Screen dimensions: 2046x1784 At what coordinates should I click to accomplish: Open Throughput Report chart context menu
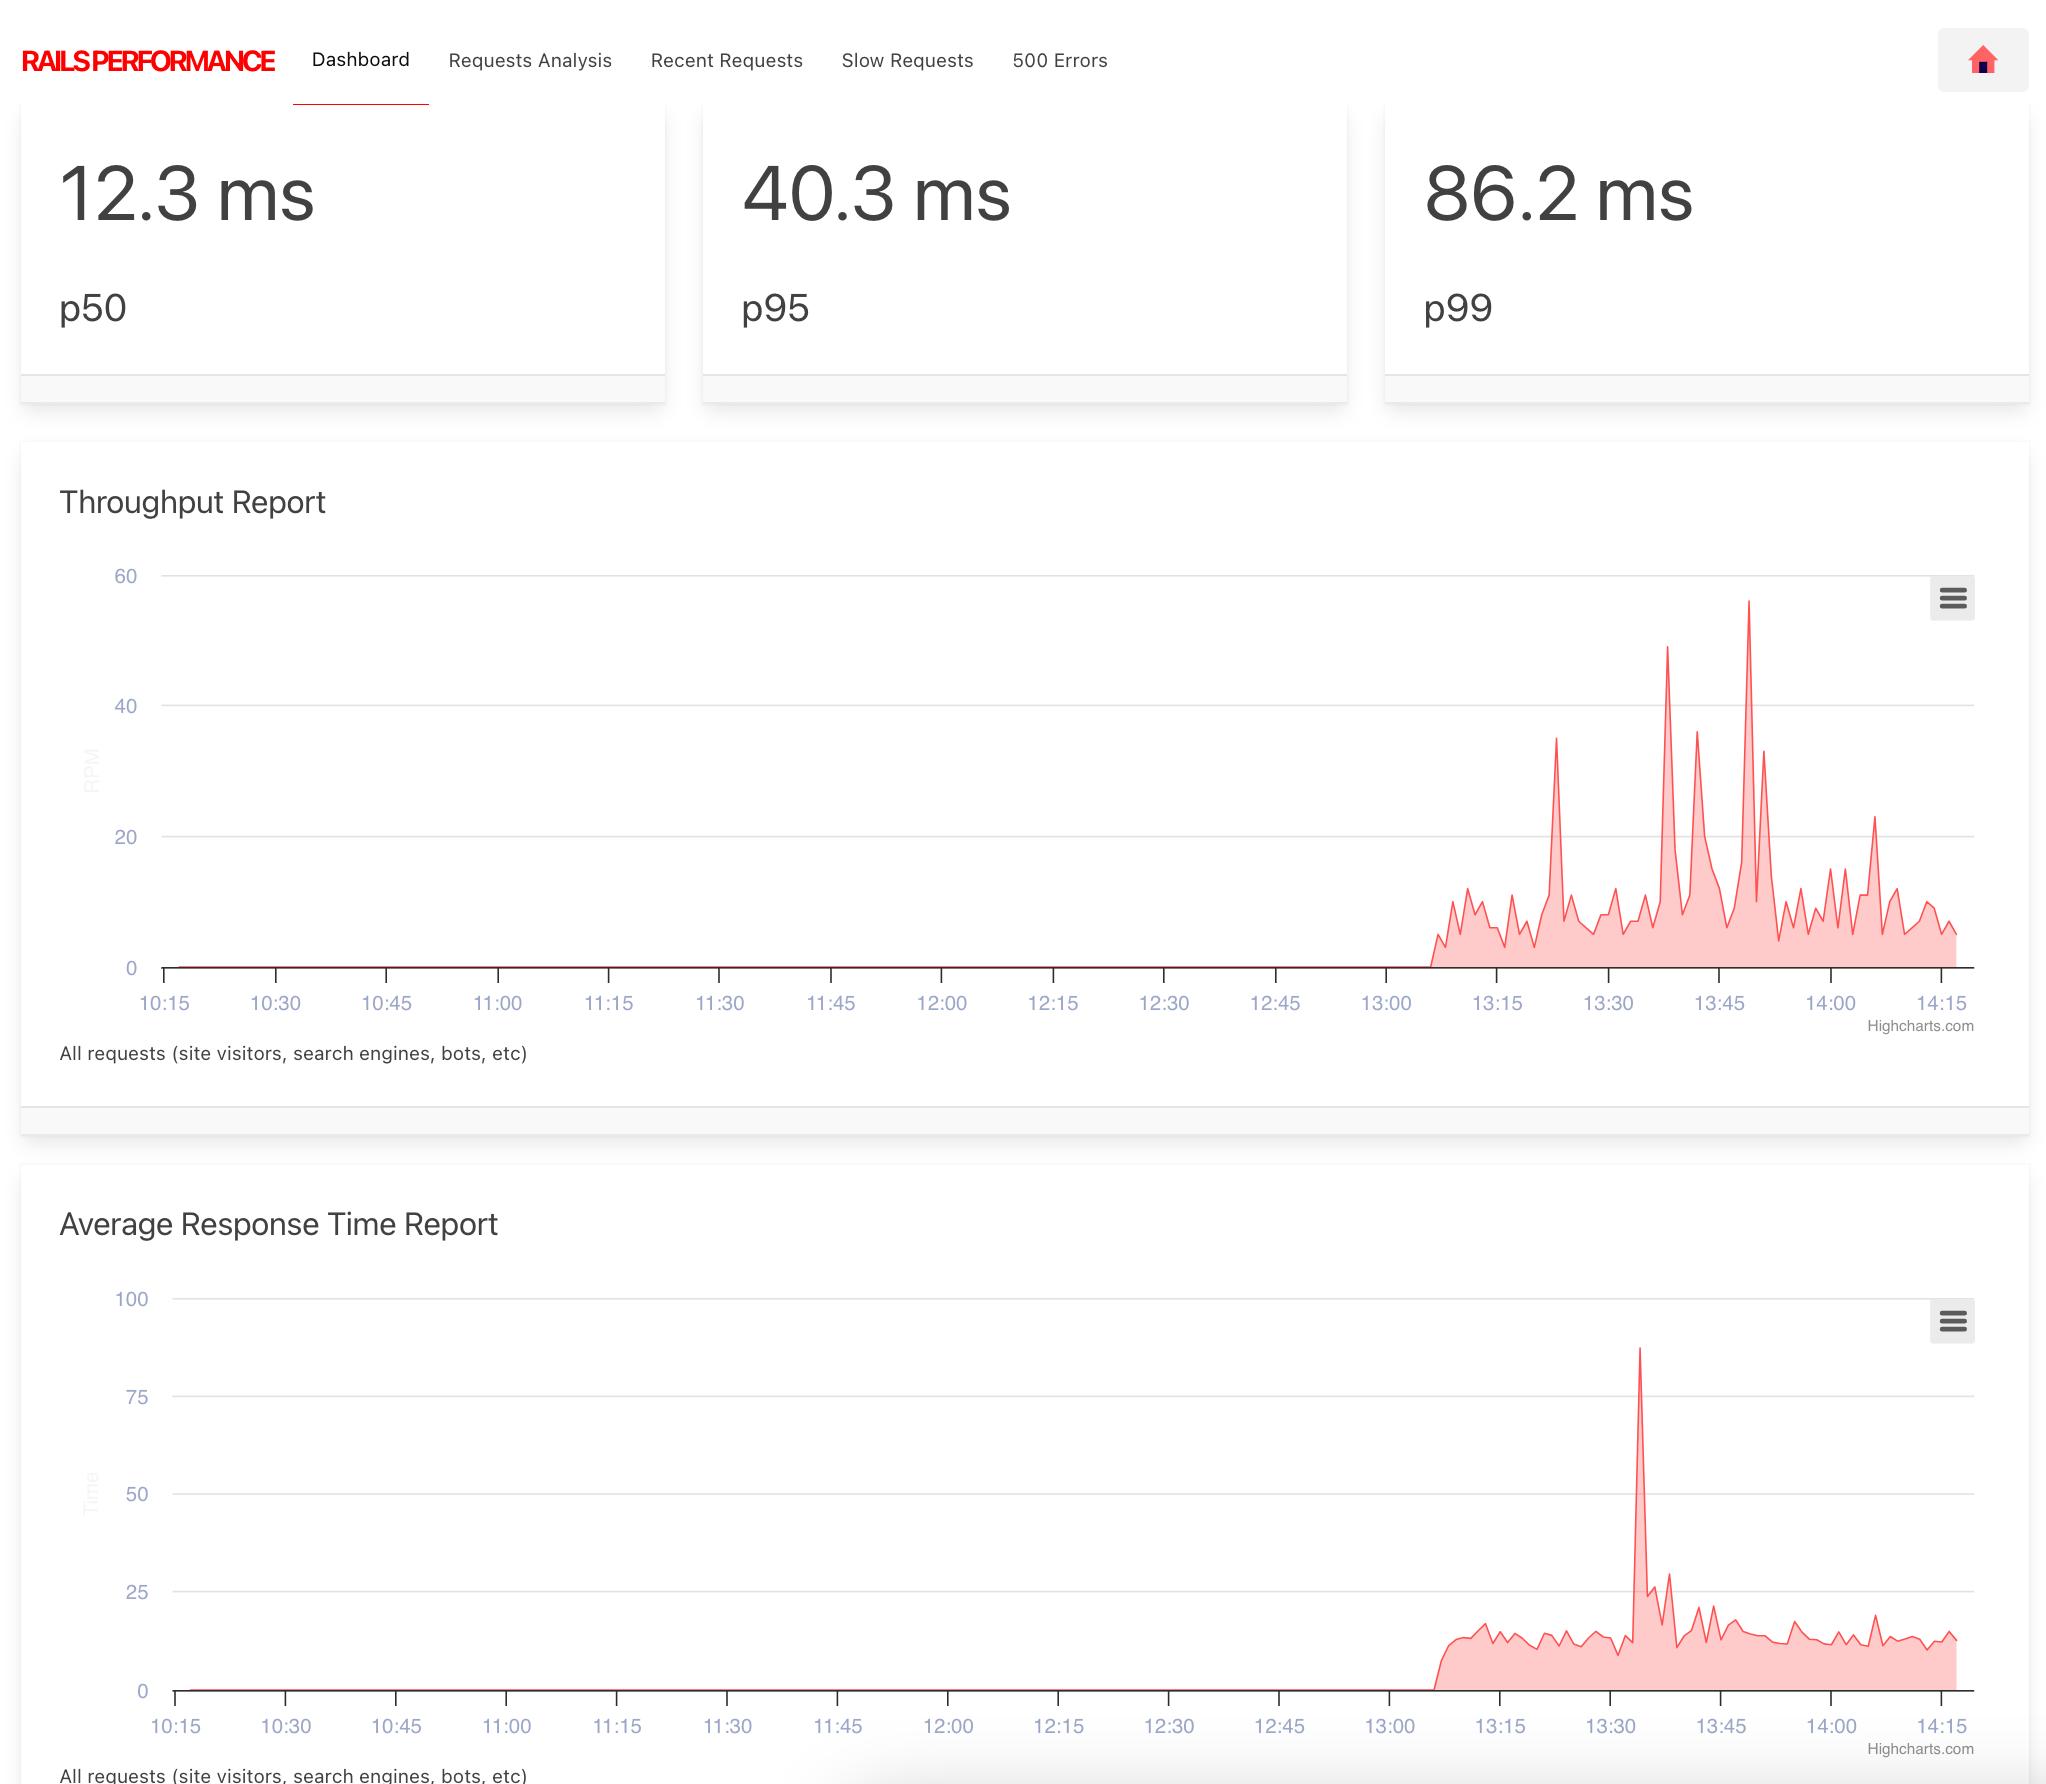(x=1952, y=598)
